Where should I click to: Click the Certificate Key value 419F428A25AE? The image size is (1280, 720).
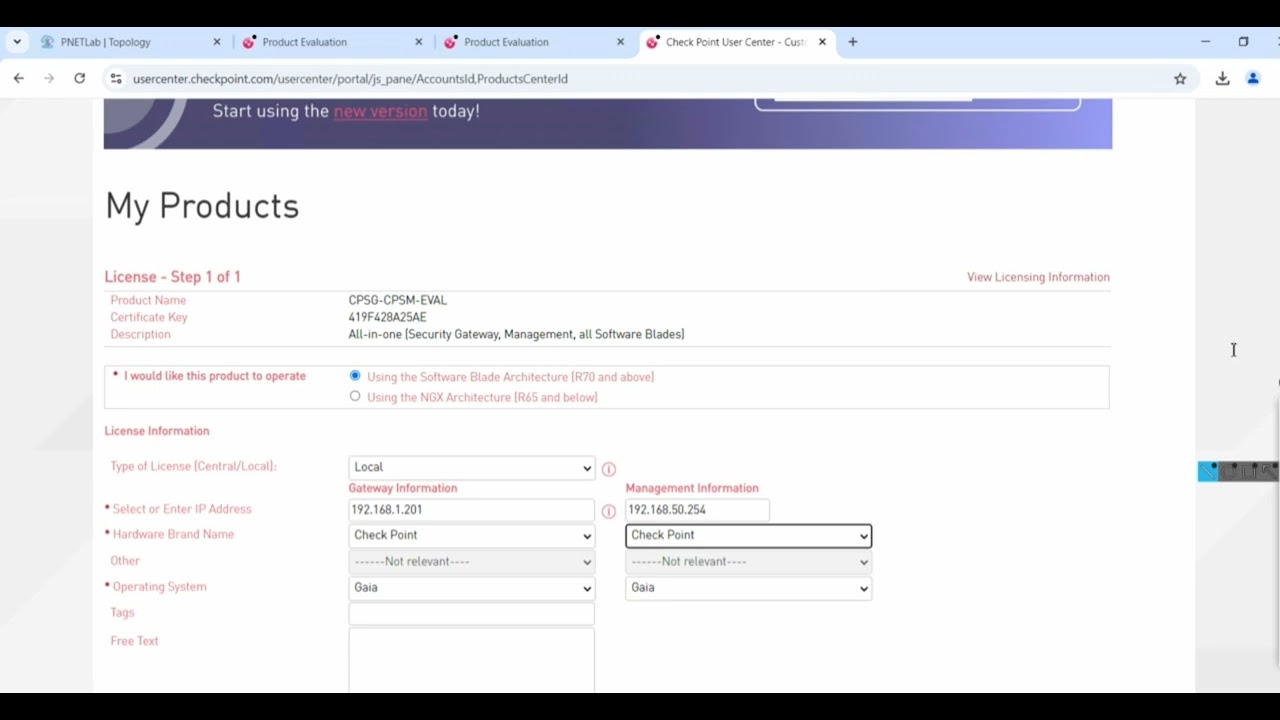(x=387, y=317)
